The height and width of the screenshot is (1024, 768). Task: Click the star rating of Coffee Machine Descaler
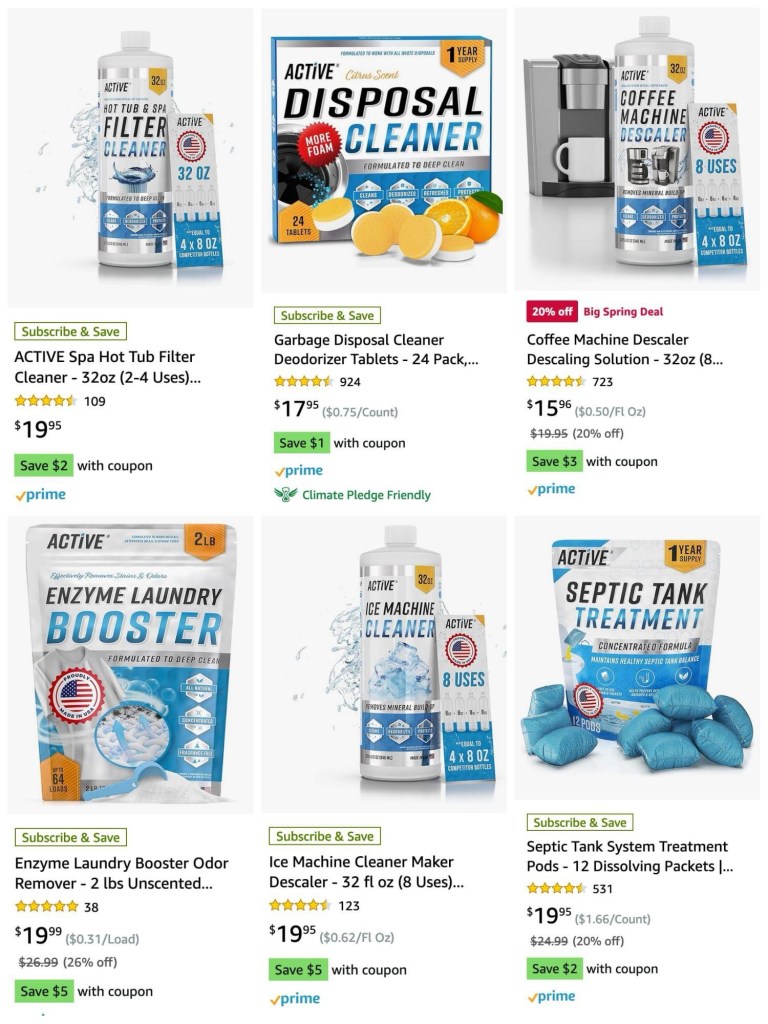click(556, 381)
